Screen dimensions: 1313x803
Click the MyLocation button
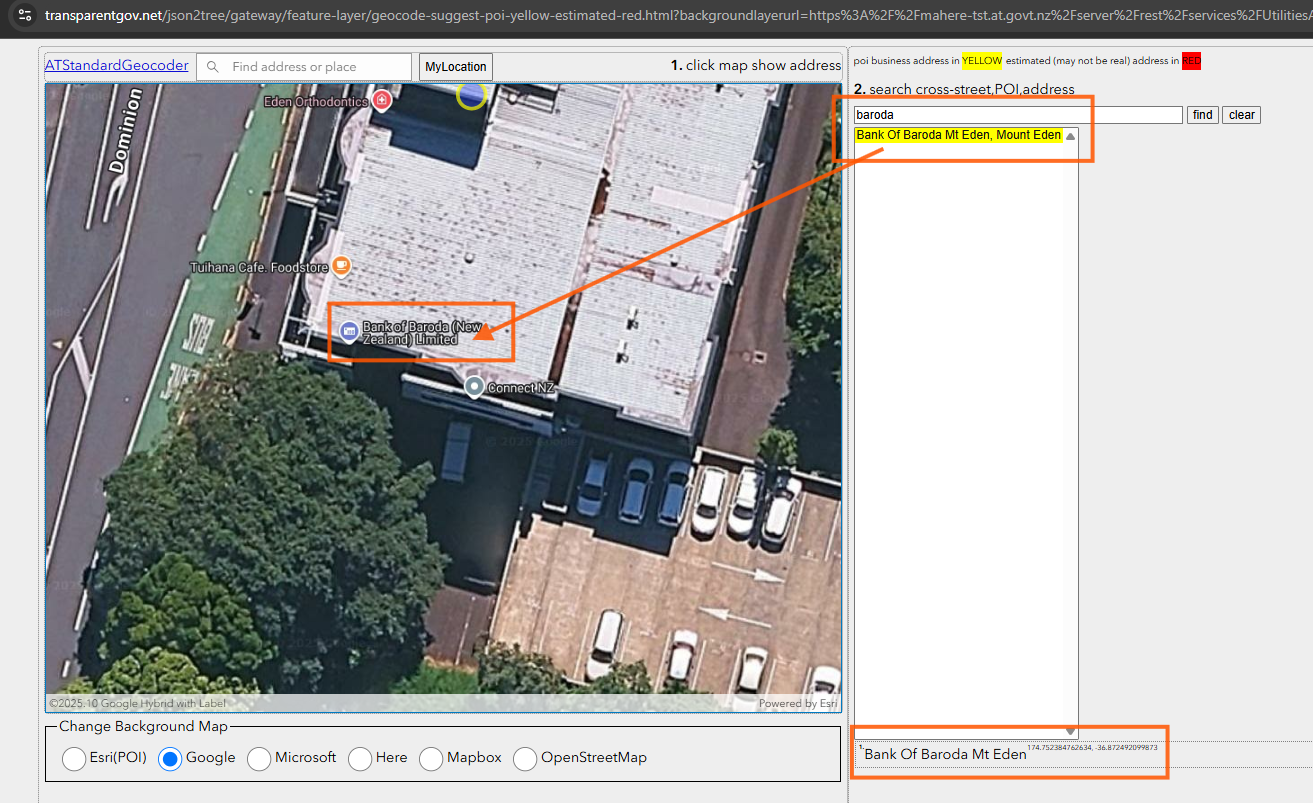pos(456,67)
